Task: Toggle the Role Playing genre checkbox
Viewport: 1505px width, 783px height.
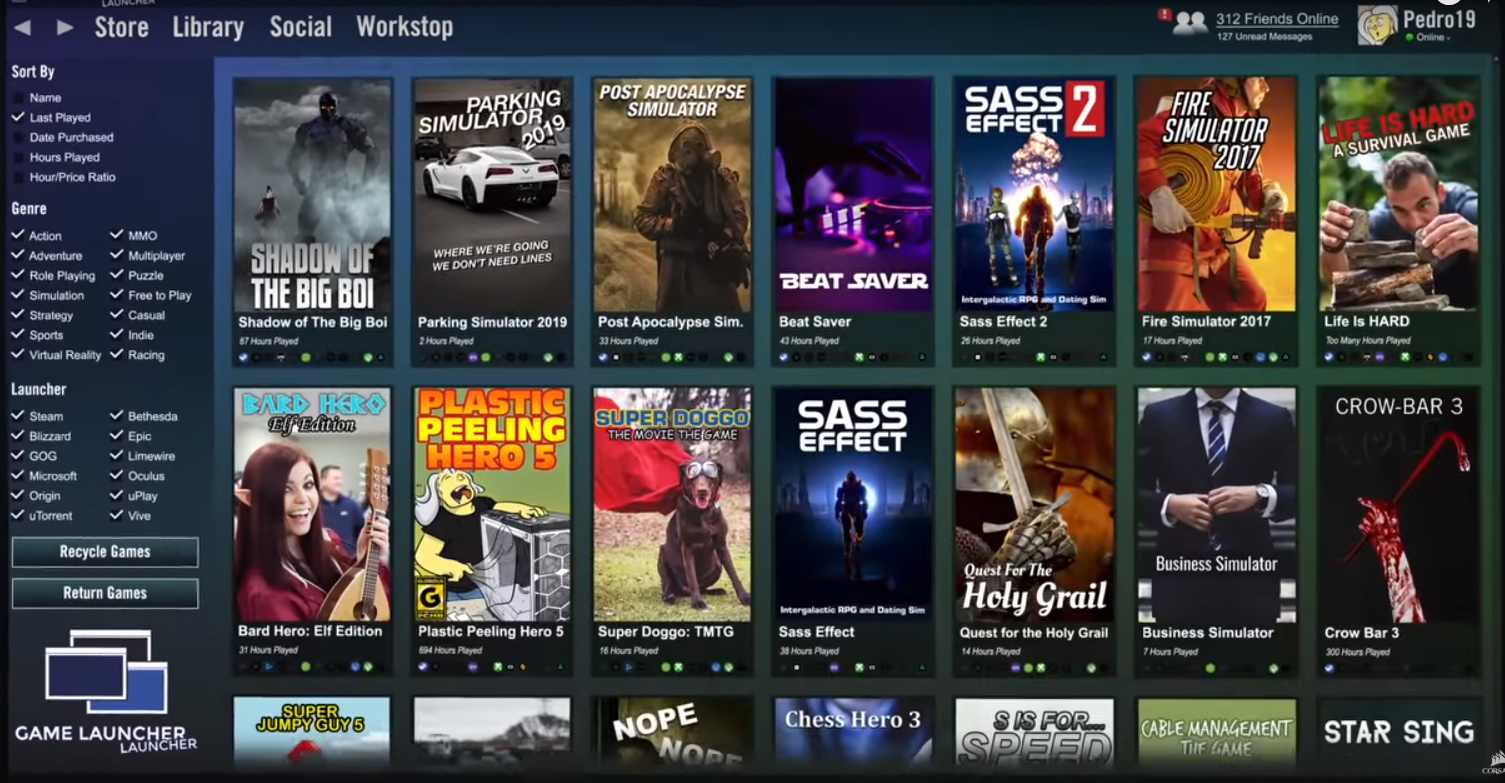Action: [x=18, y=276]
